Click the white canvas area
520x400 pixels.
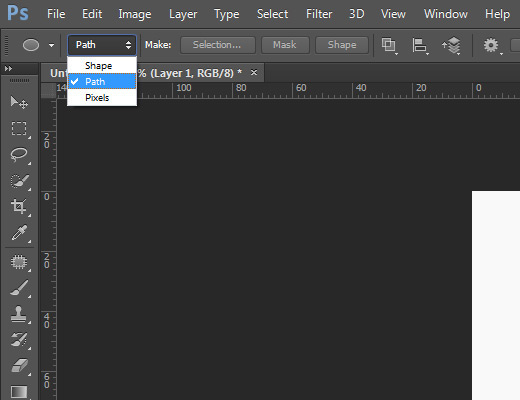coord(496,295)
